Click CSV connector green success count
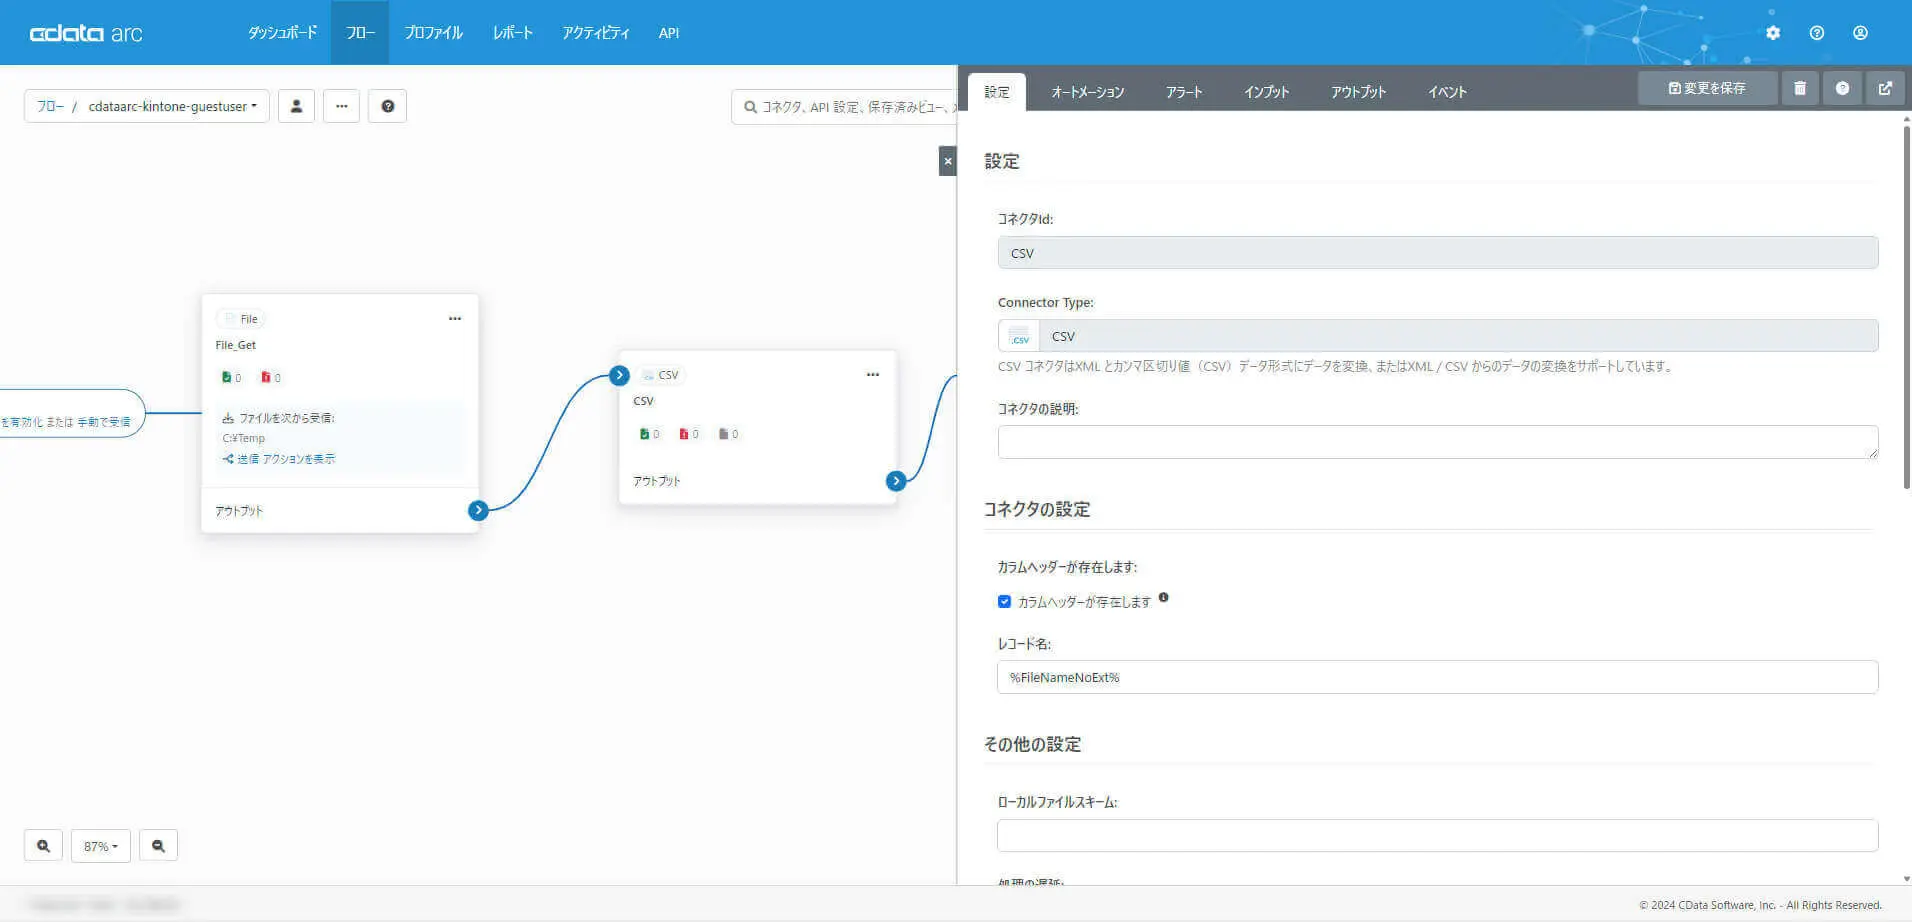The width and height of the screenshot is (1912, 922). click(650, 434)
